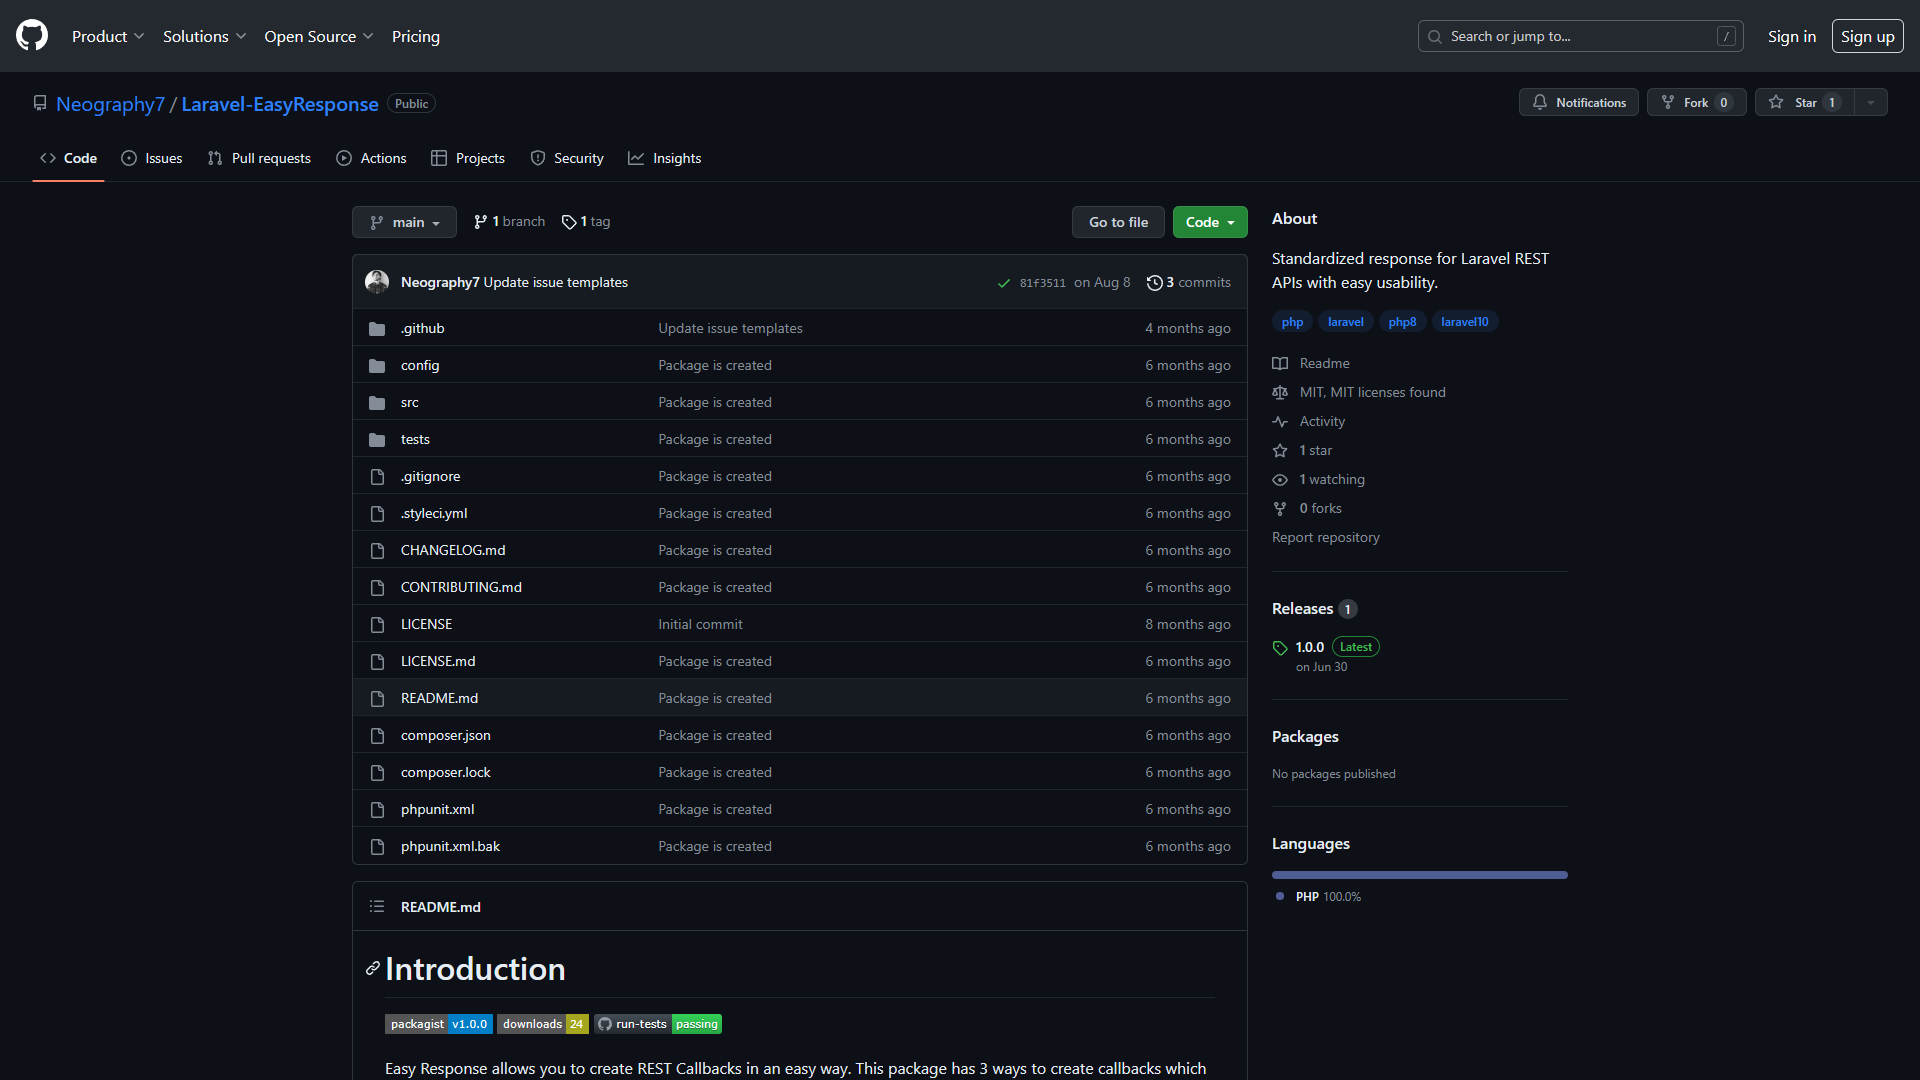
Task: Switch to the Insights tab
Action: click(665, 158)
